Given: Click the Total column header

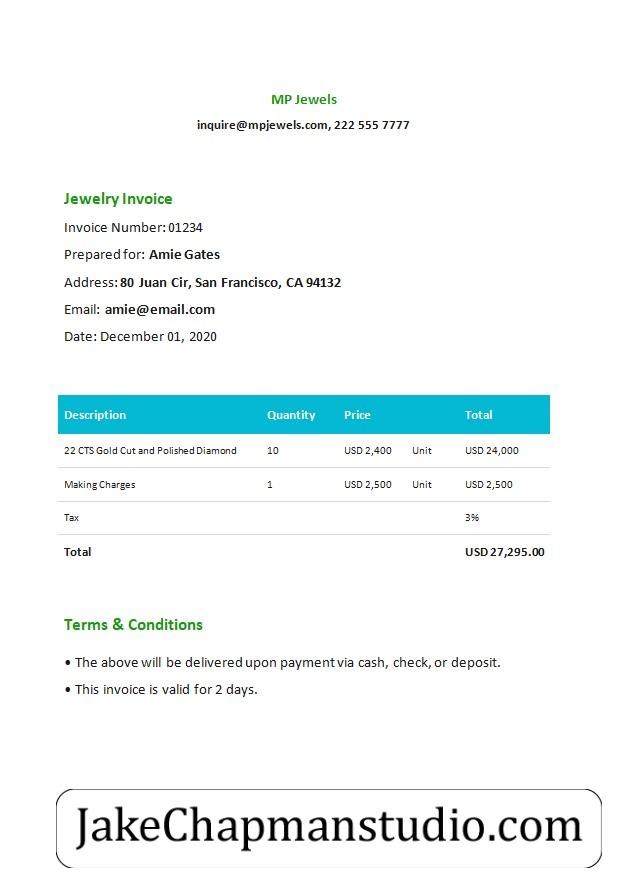Looking at the screenshot, I should point(479,415).
